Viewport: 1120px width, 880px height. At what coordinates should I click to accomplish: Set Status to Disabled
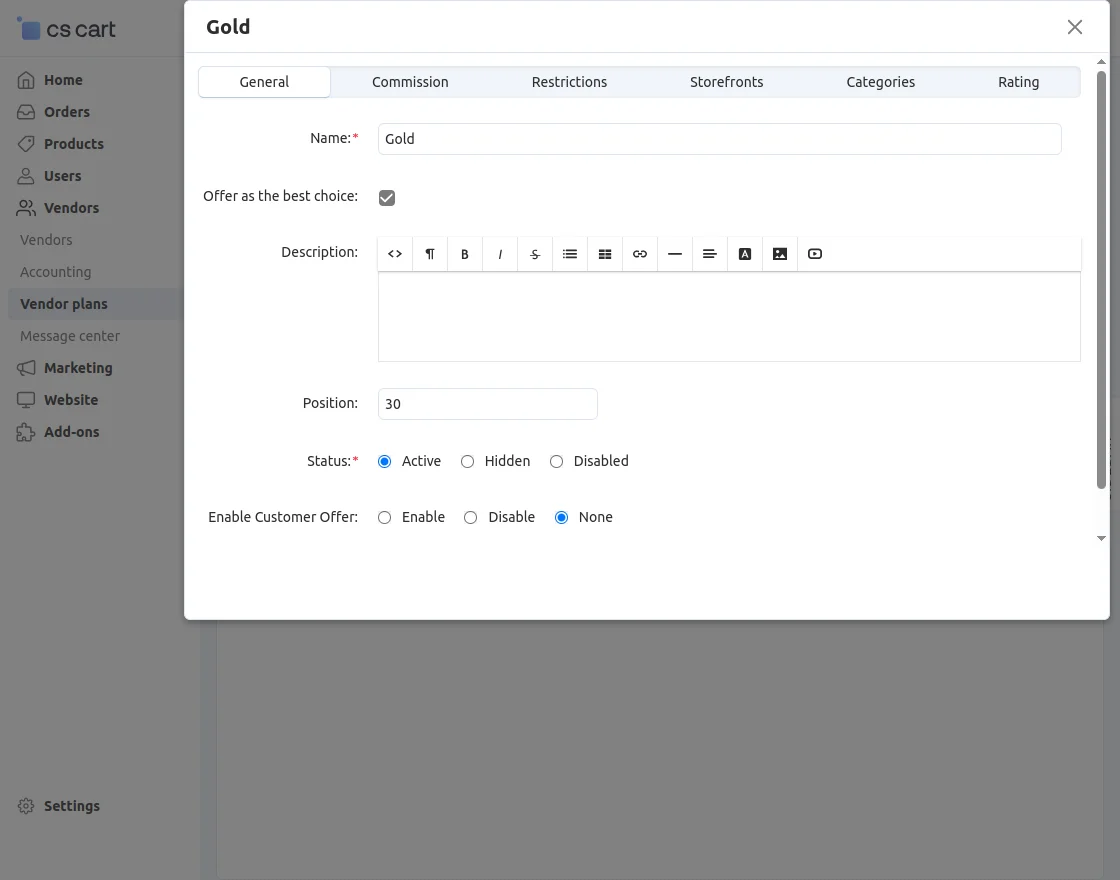click(x=556, y=462)
